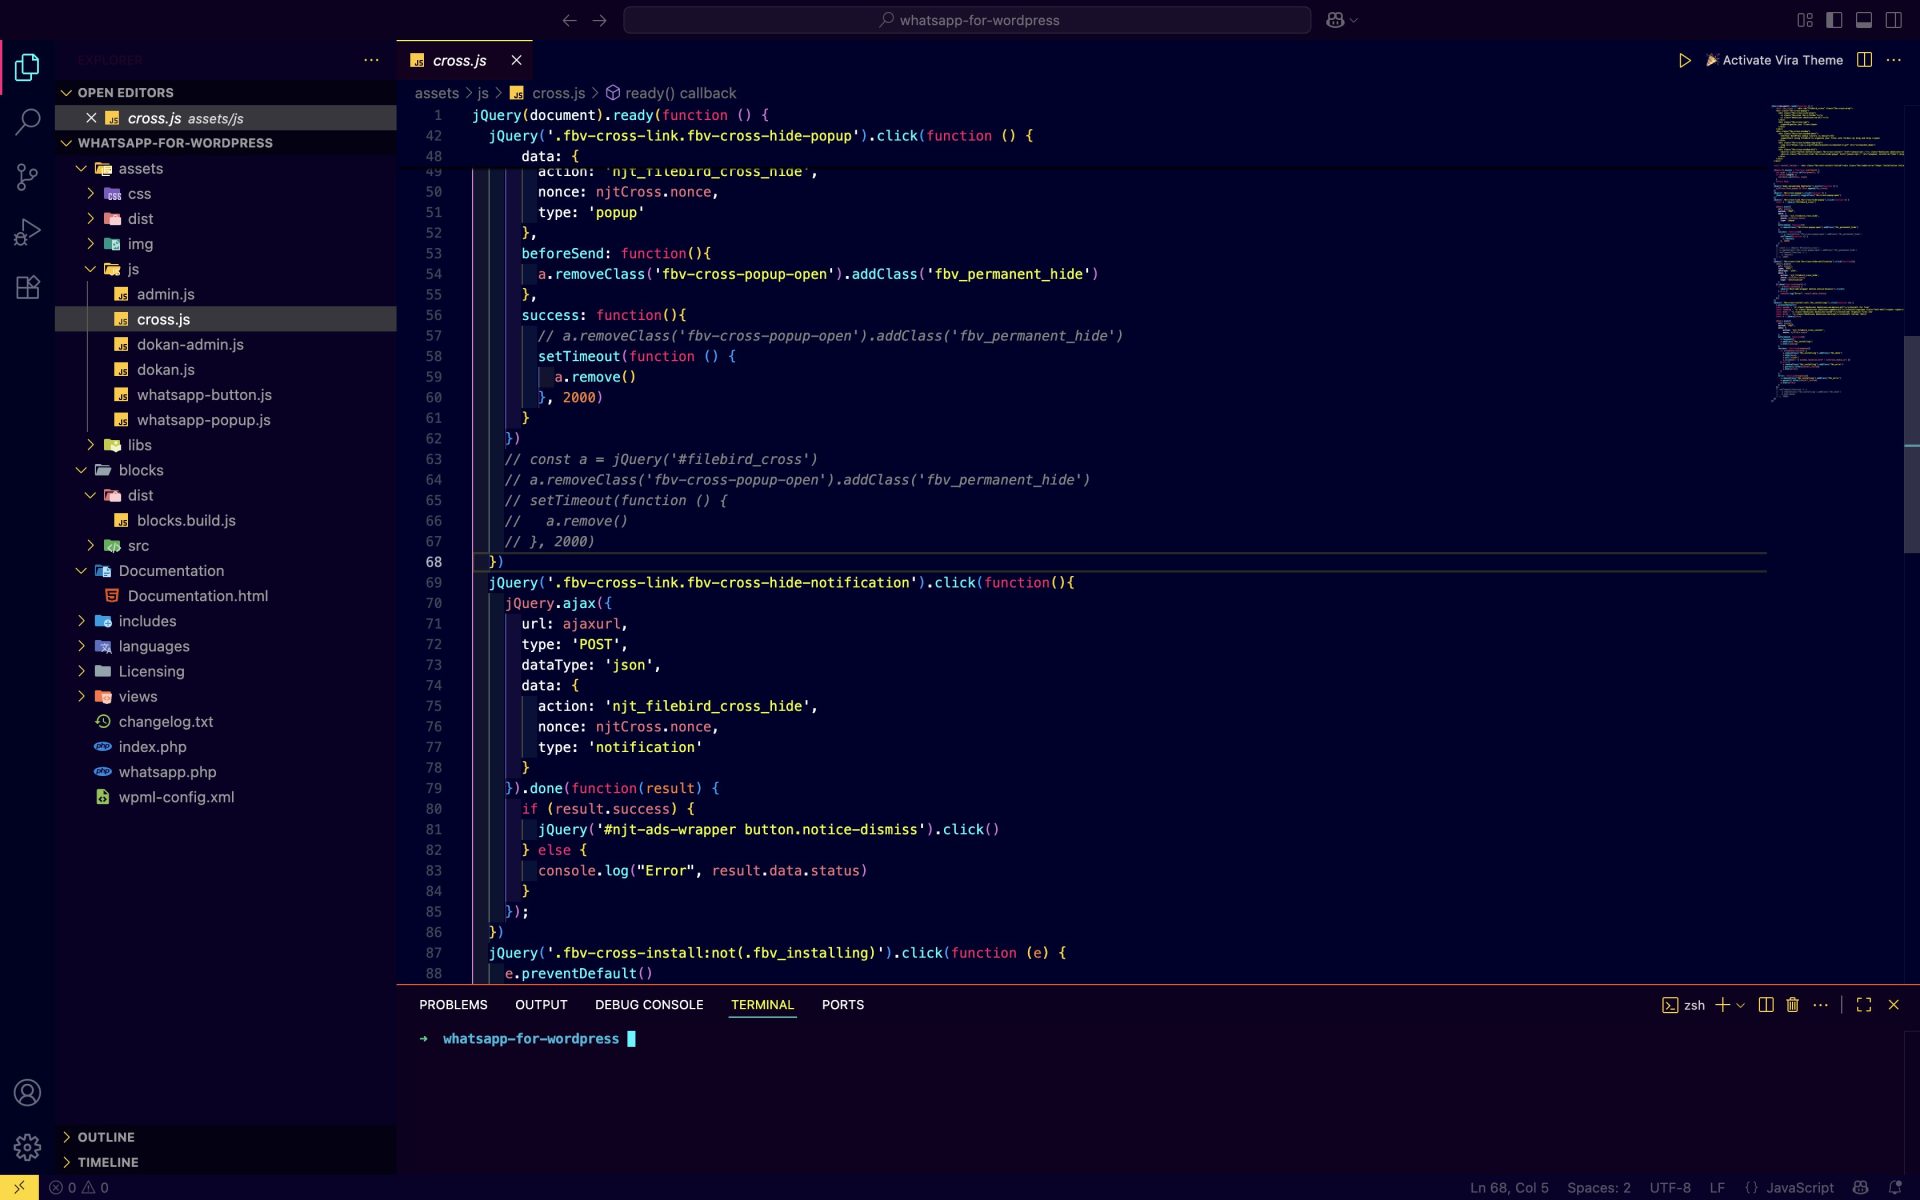Select the PORTS tab
The height and width of the screenshot is (1200, 1920).
point(842,1004)
